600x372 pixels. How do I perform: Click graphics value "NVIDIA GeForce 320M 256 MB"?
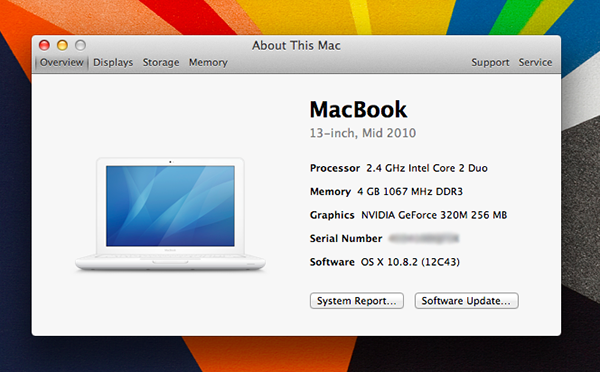click(434, 215)
